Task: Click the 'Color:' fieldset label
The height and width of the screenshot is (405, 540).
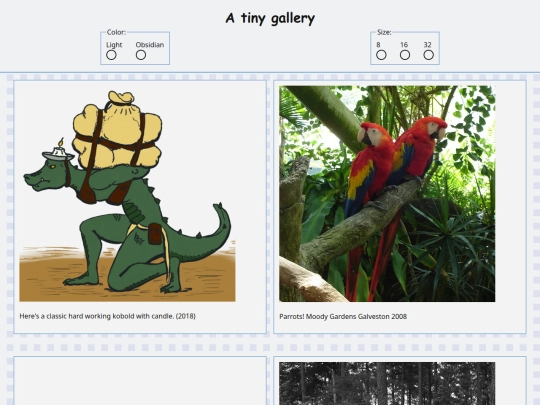Action: click(116, 32)
